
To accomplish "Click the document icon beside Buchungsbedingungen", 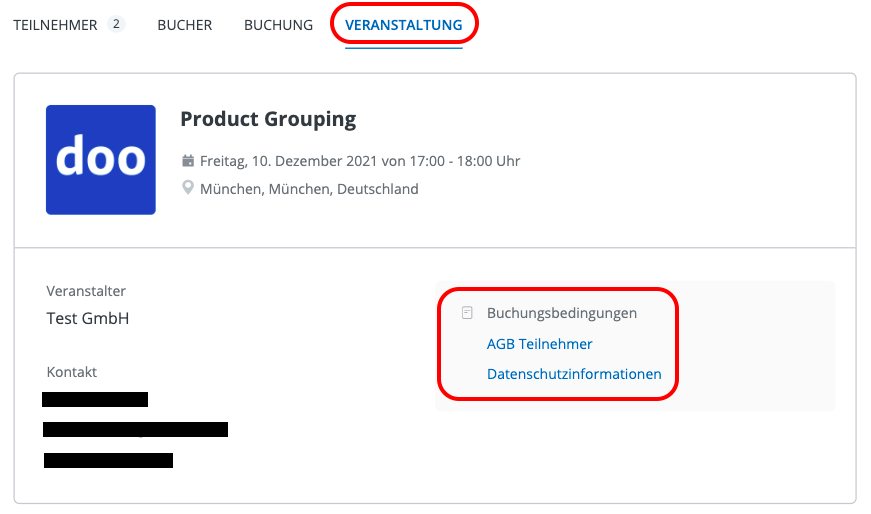I will (467, 313).
